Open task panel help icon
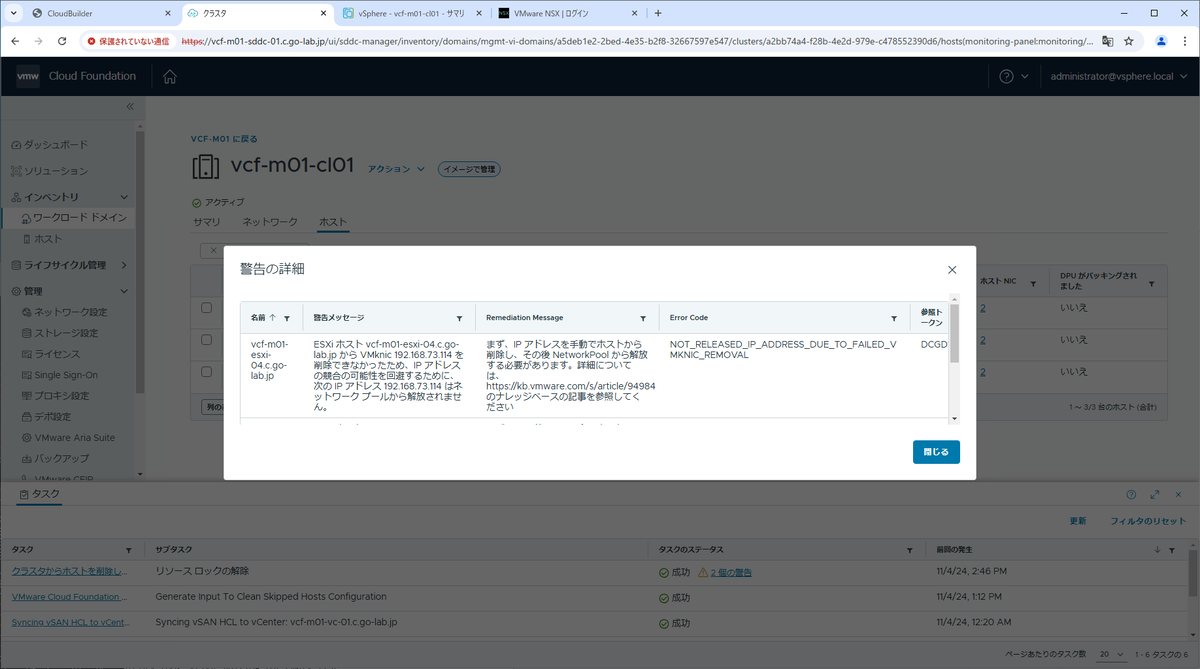1200x669 pixels. coord(1131,494)
